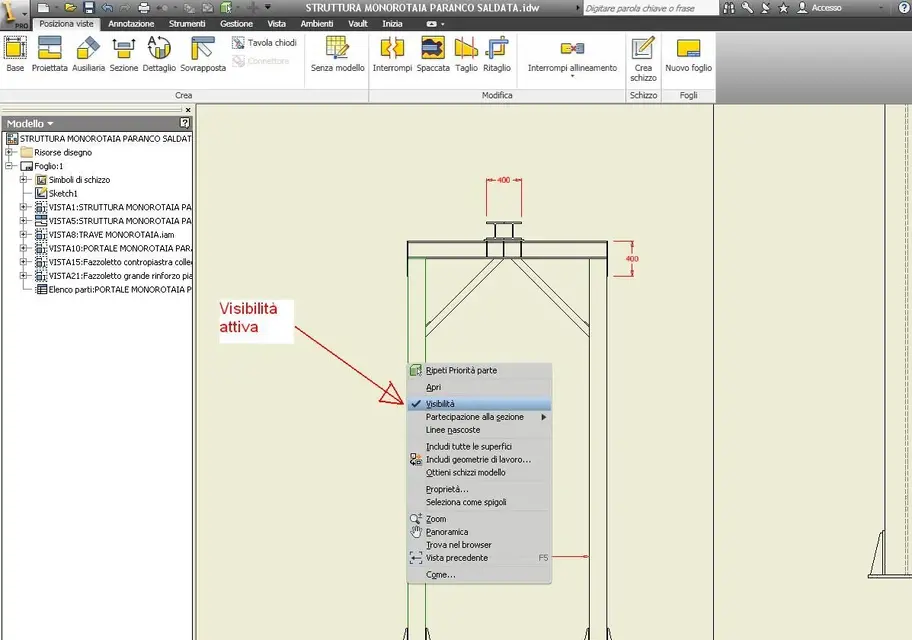Open the Modello panel dropdown
912x640 pixels.
31,123
